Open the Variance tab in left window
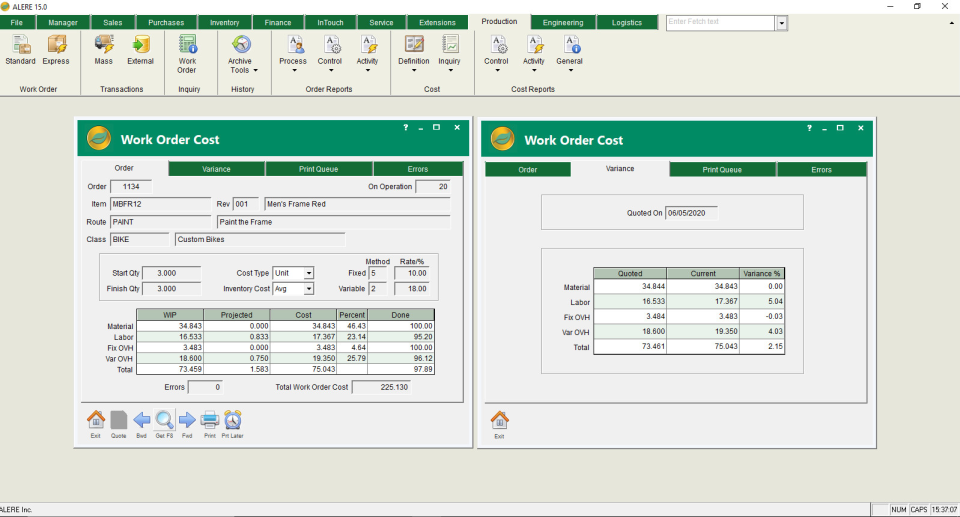This screenshot has width=960, height=517. (x=216, y=169)
